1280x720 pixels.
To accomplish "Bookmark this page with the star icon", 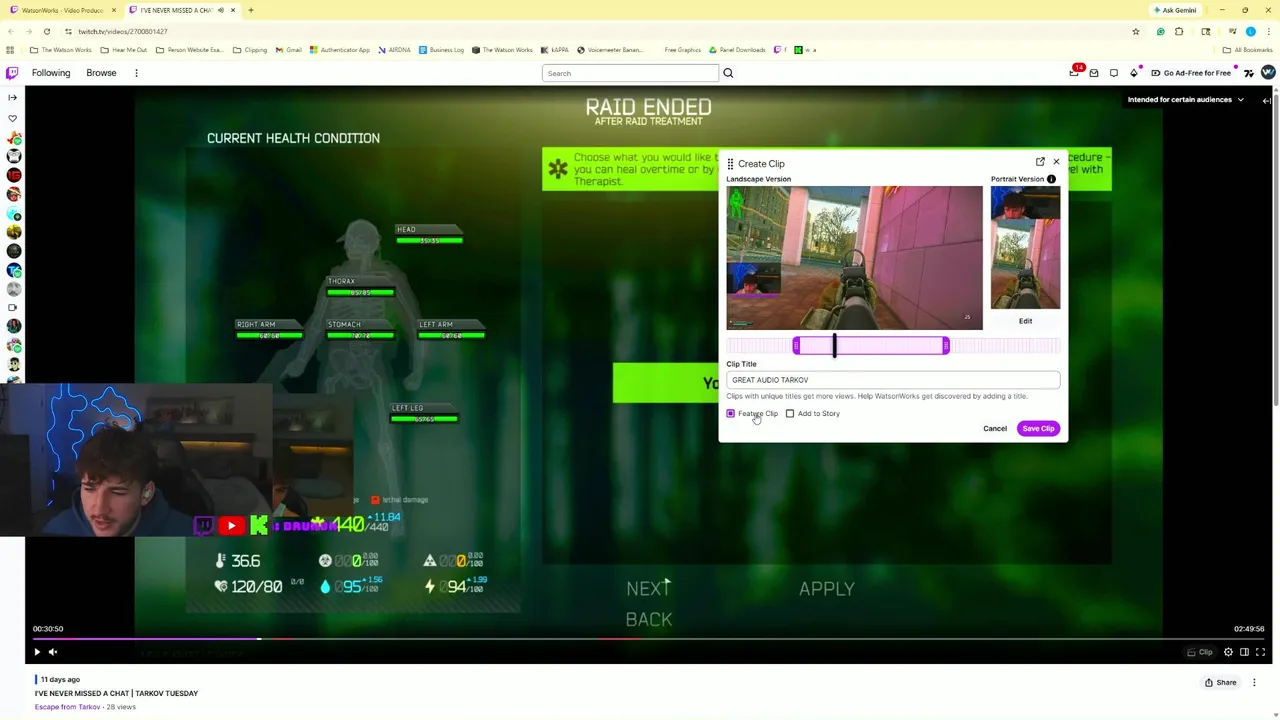I will coord(1135,32).
